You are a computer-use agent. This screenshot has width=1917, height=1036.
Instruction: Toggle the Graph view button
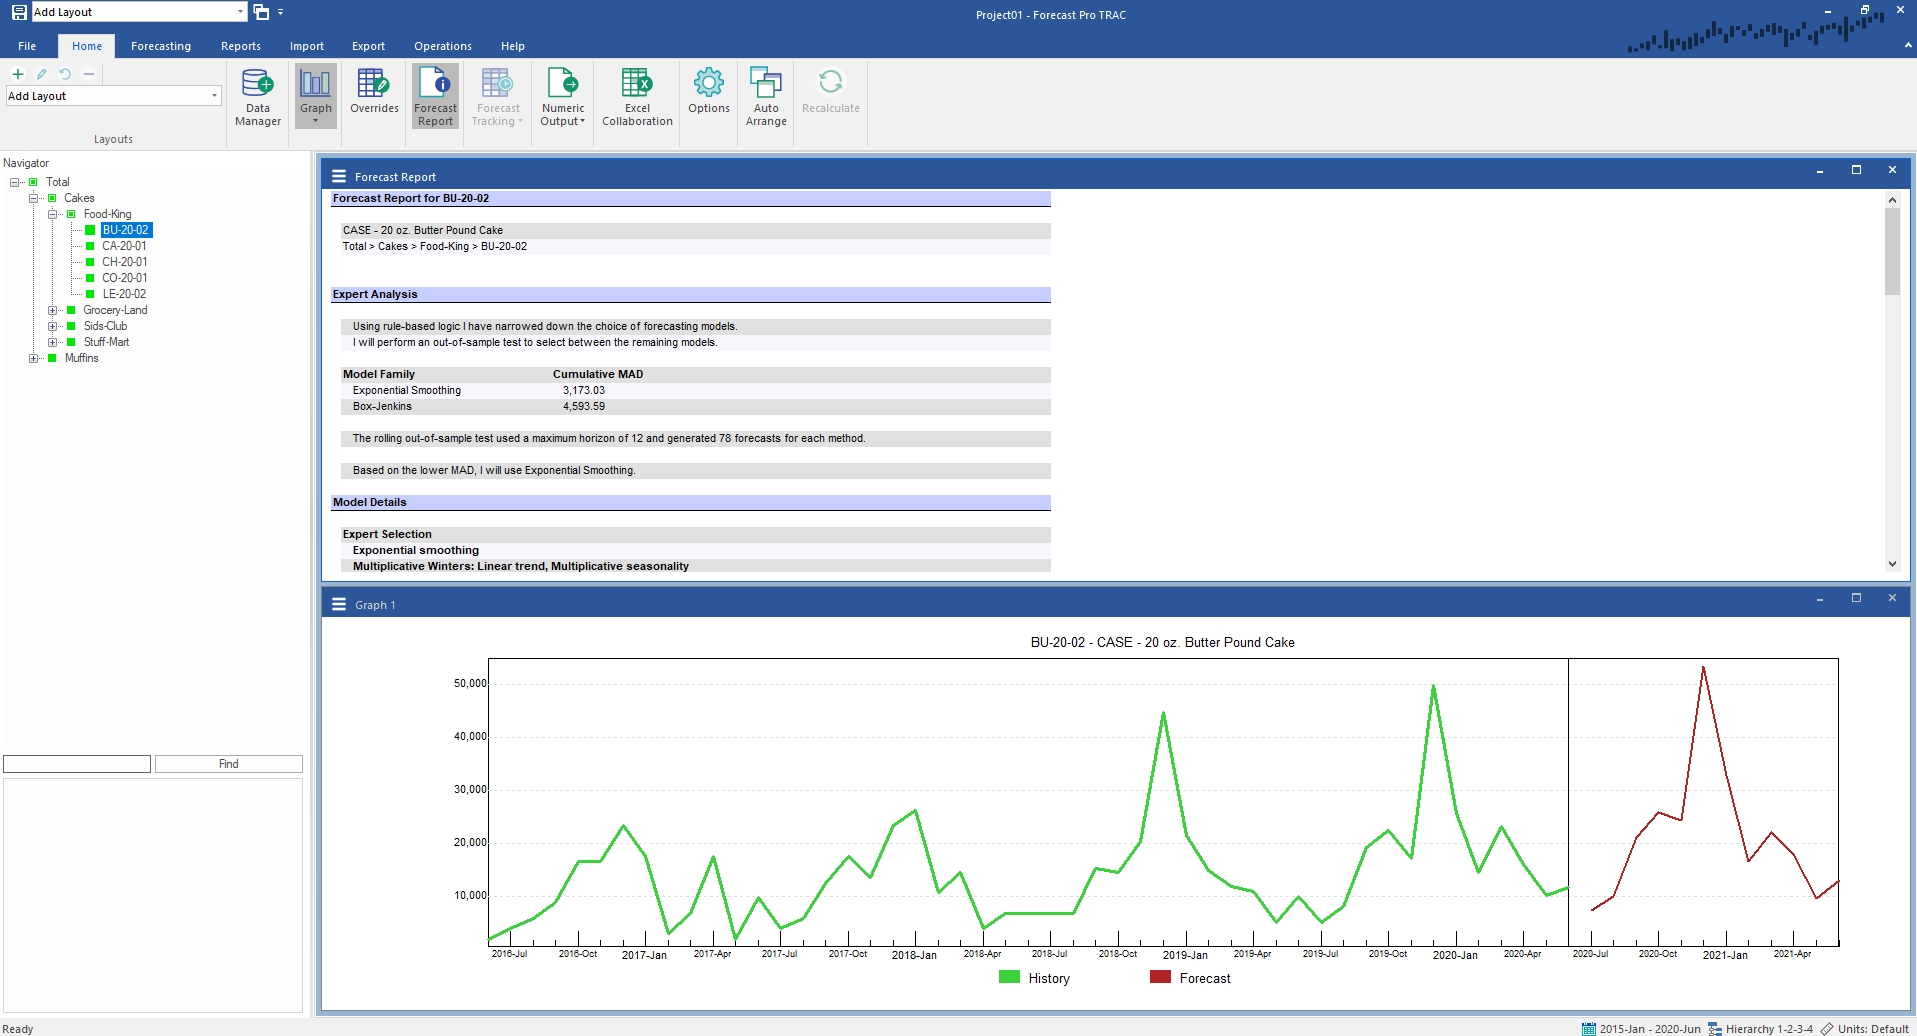315,97
